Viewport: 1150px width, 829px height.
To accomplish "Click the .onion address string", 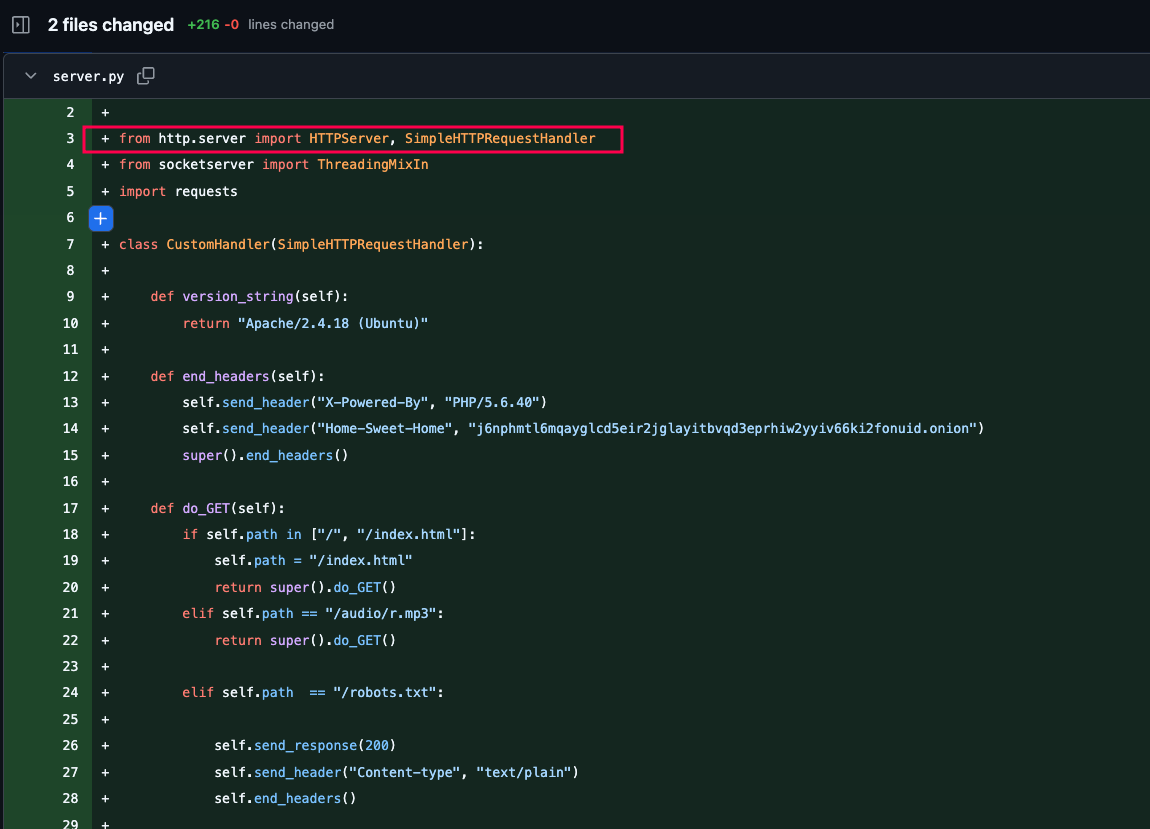I will coord(726,428).
